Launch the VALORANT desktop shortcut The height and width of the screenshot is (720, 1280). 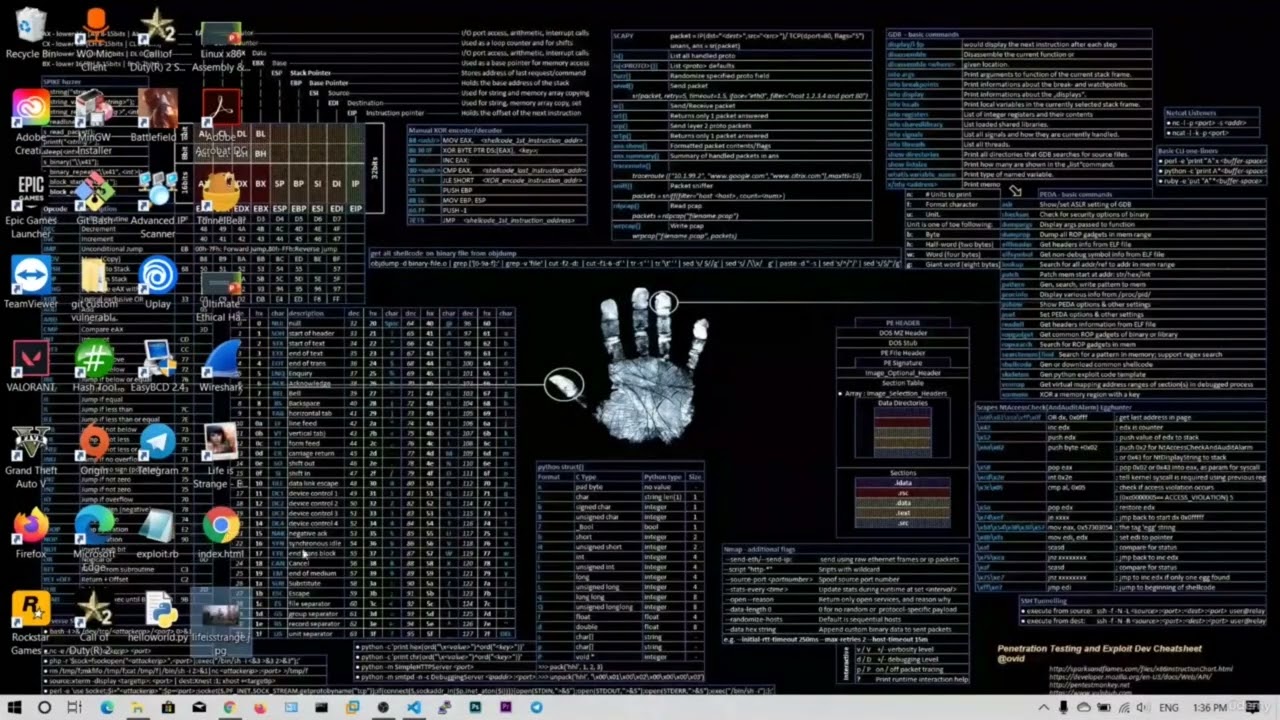click(30, 362)
